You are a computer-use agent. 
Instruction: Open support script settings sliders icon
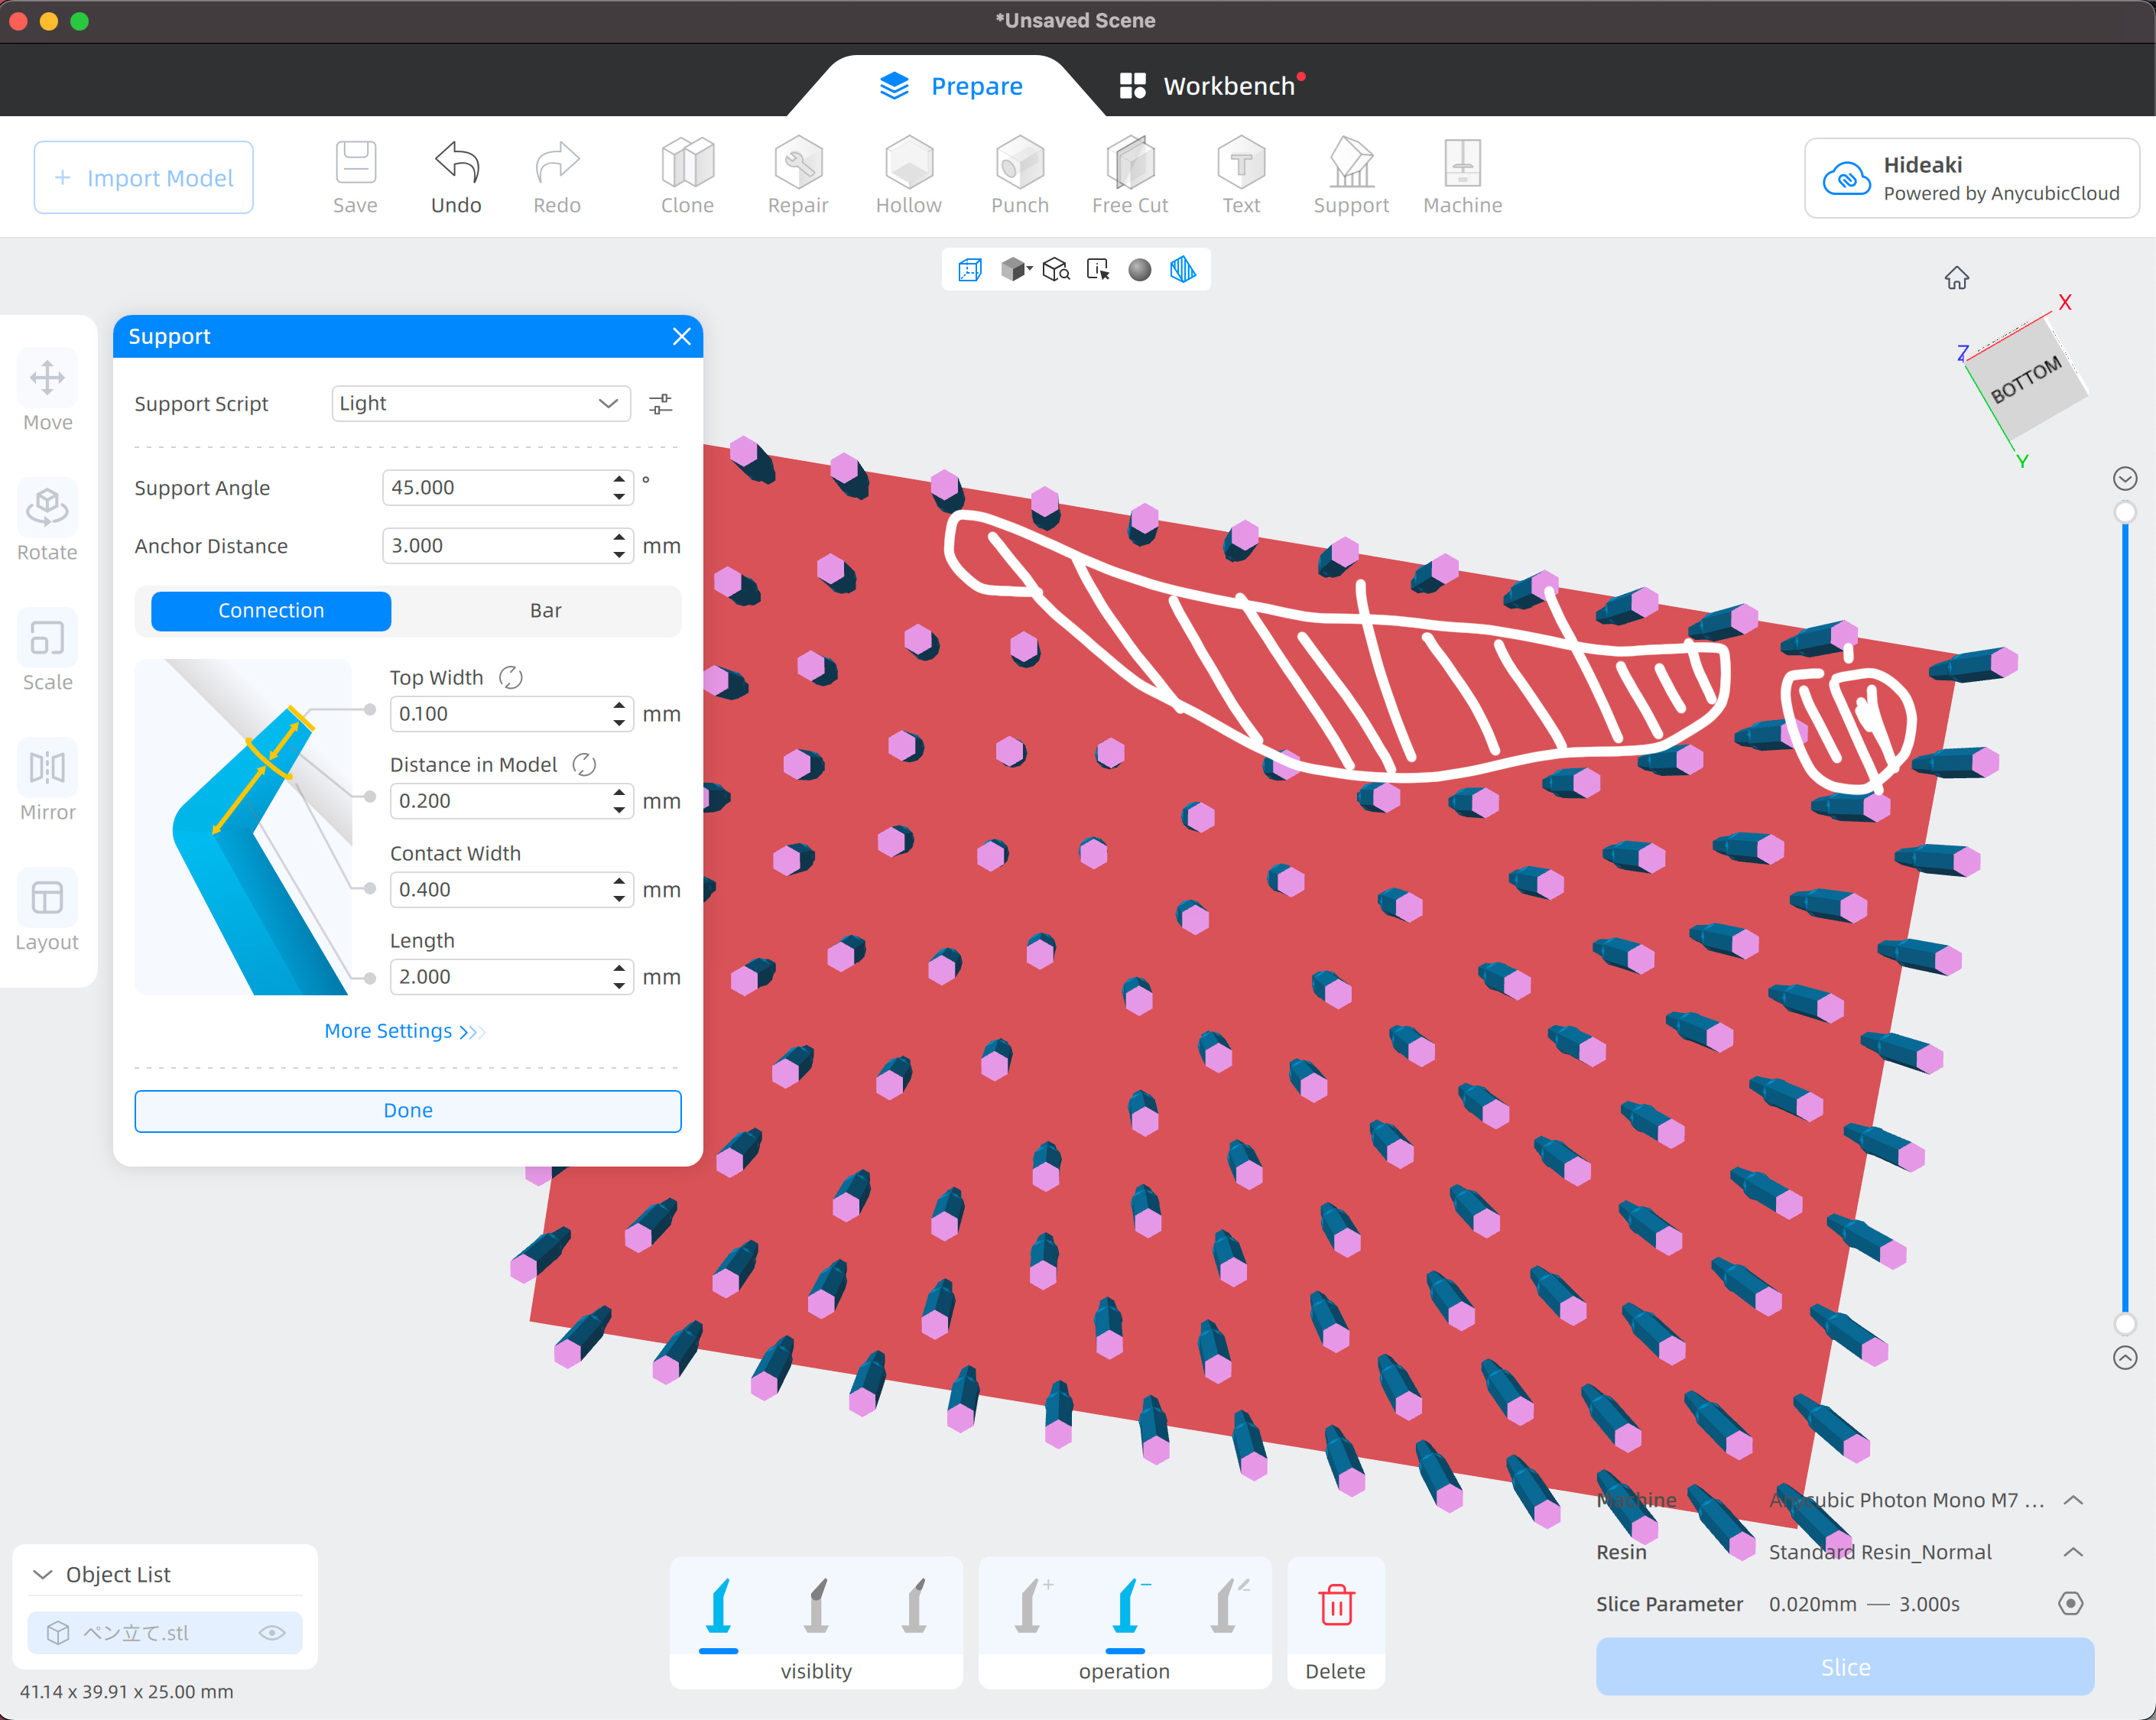point(660,404)
